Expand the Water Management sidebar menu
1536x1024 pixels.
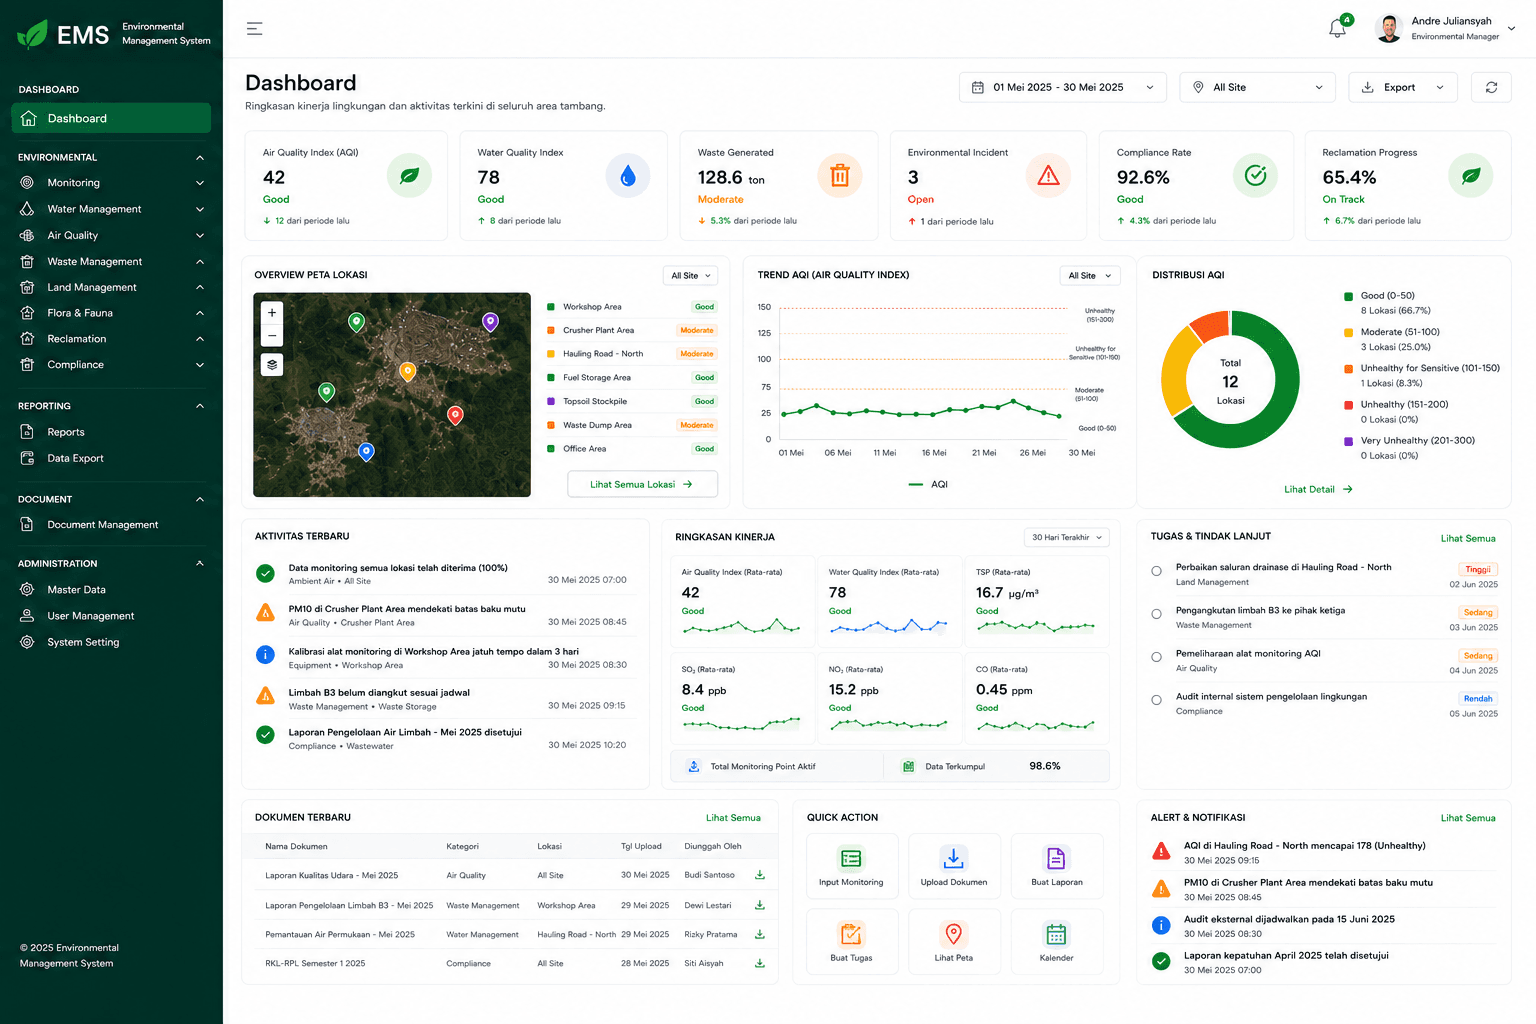(111, 209)
